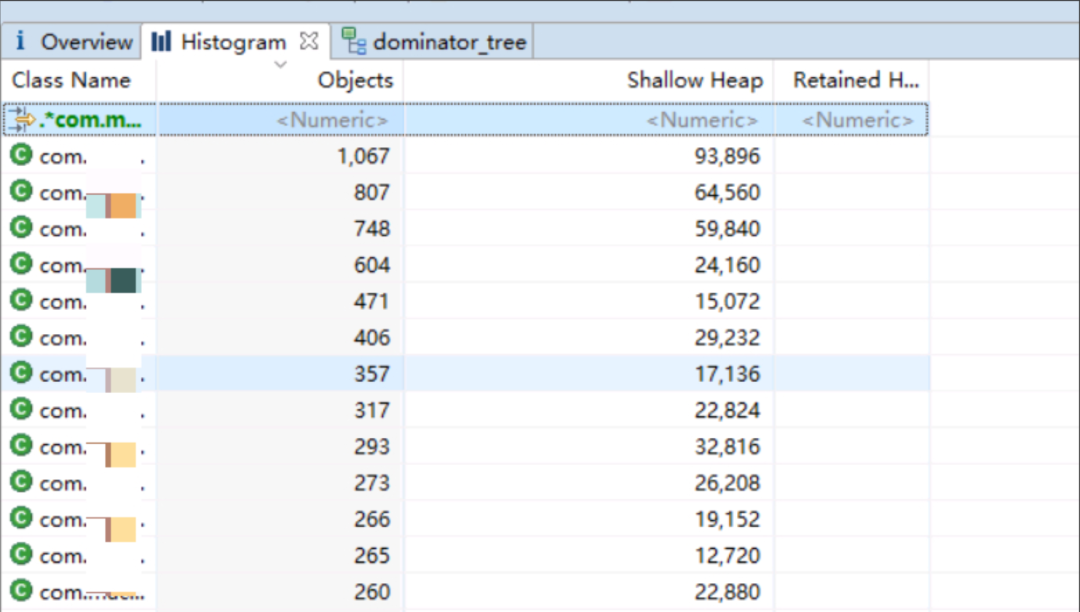
Task: Click shallow heap value 64,560
Action: tap(727, 192)
